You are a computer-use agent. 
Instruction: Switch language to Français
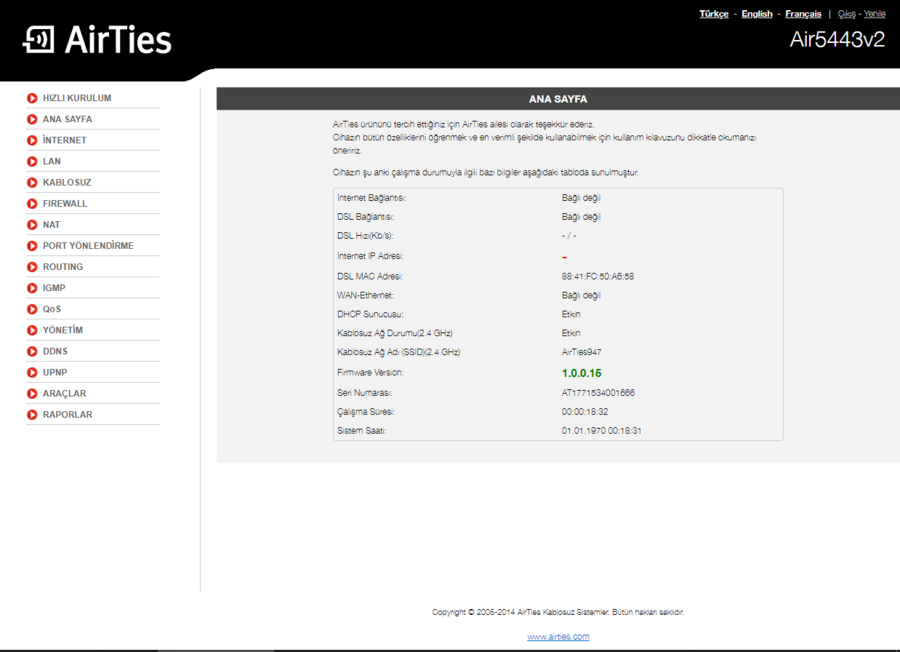click(x=803, y=14)
